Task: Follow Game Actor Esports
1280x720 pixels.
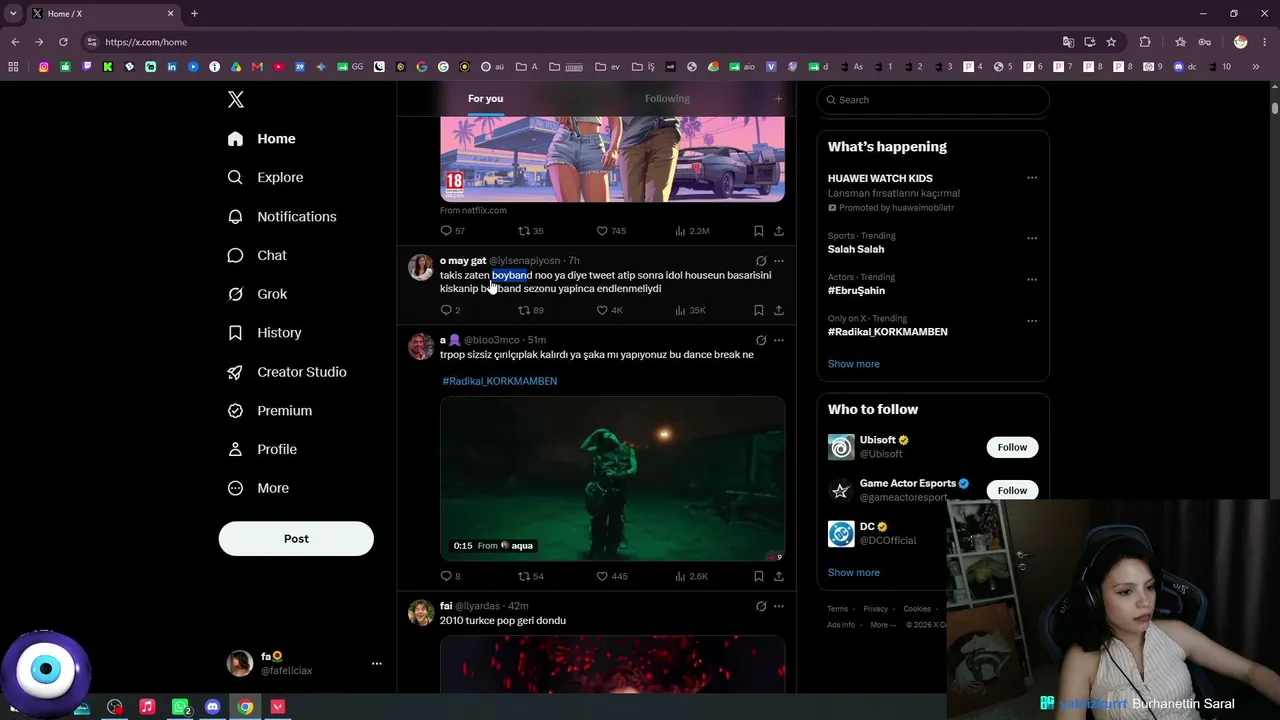Action: pos(1012,490)
